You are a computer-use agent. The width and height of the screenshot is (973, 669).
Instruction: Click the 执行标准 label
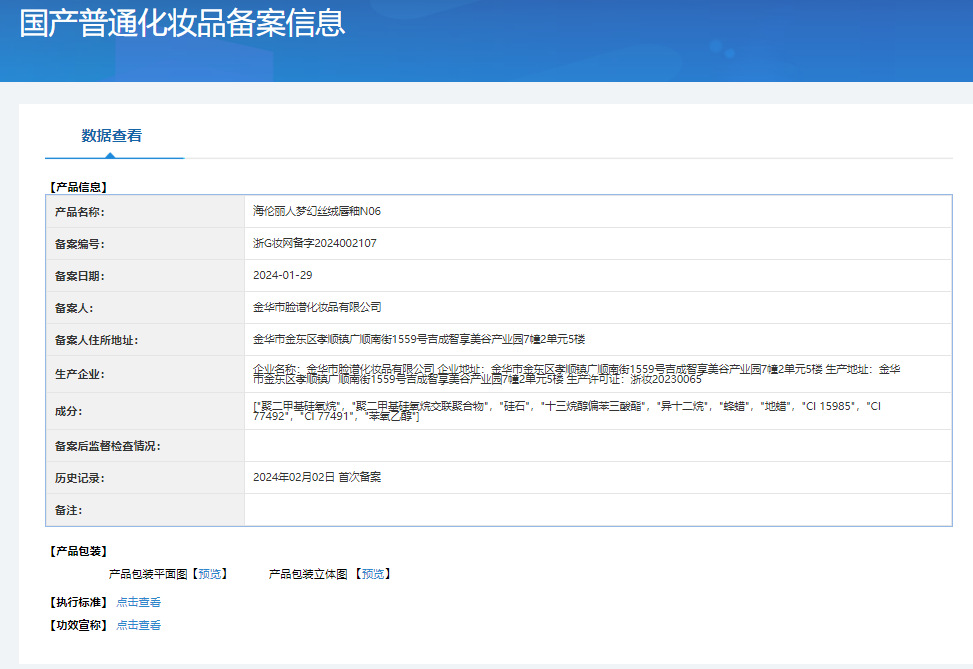pos(79,602)
